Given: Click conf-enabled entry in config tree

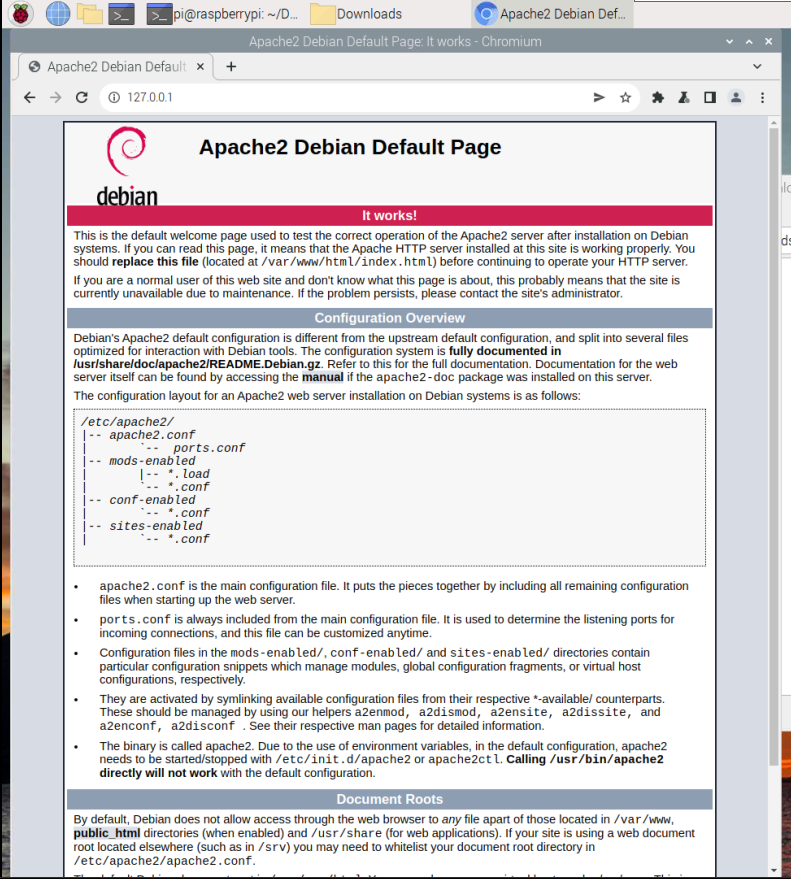Looking at the screenshot, I should coord(152,500).
